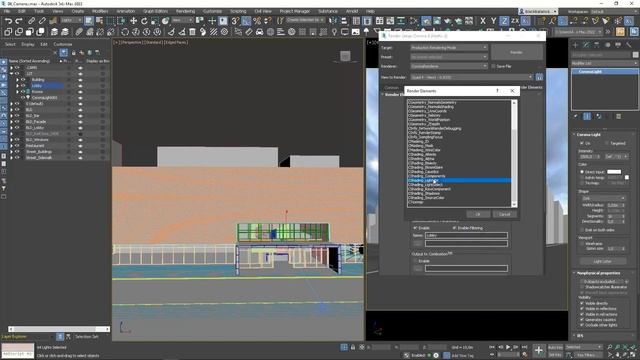Open the Customize menu in scene explorer
640x360 pixels.
pos(63,44)
